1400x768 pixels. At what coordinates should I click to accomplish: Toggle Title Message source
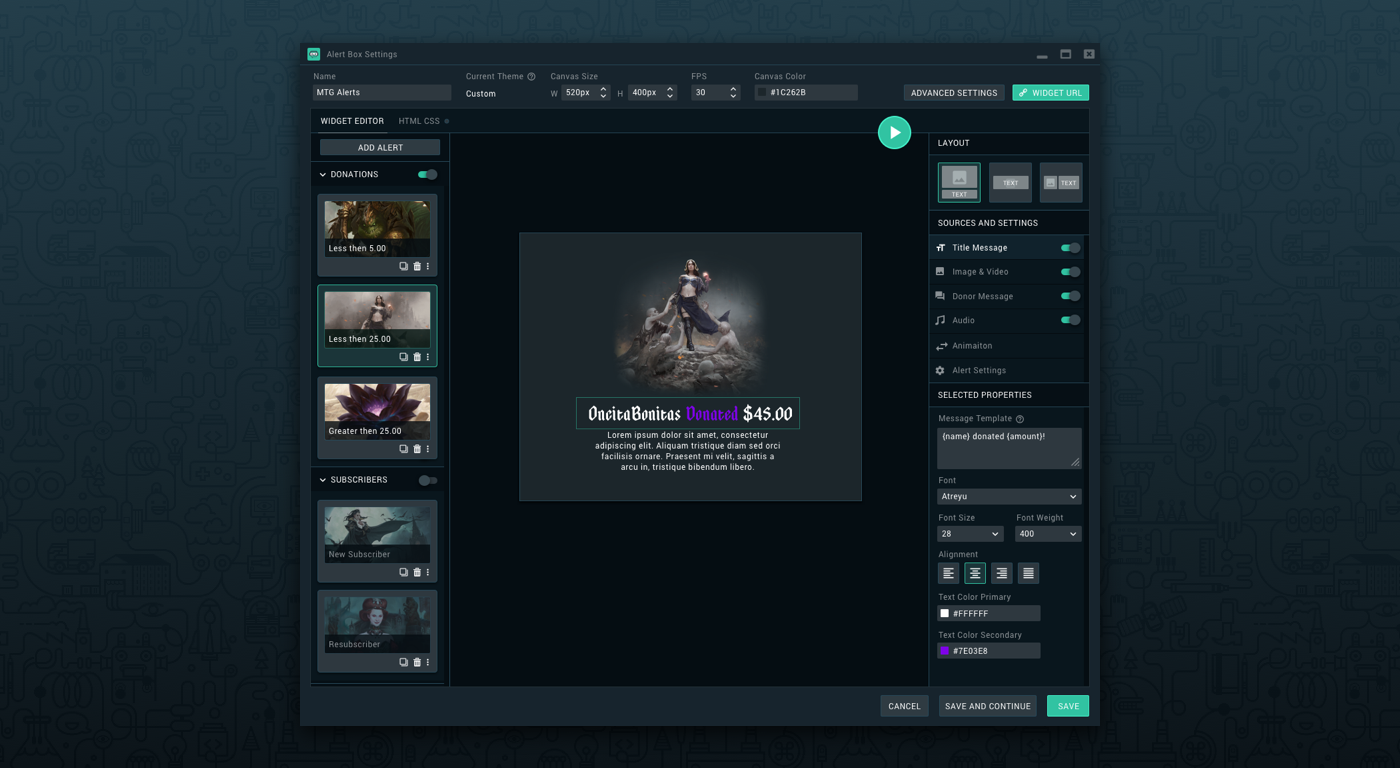(1070, 248)
